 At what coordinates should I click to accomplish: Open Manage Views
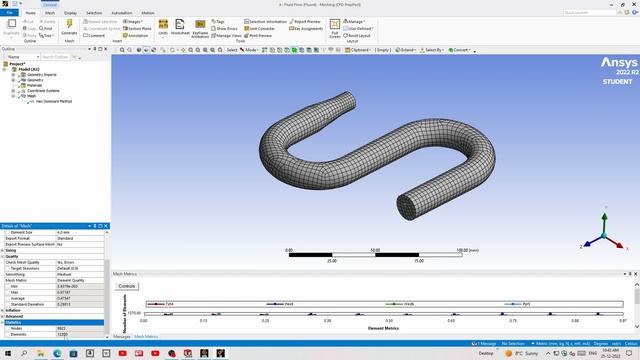[226, 36]
